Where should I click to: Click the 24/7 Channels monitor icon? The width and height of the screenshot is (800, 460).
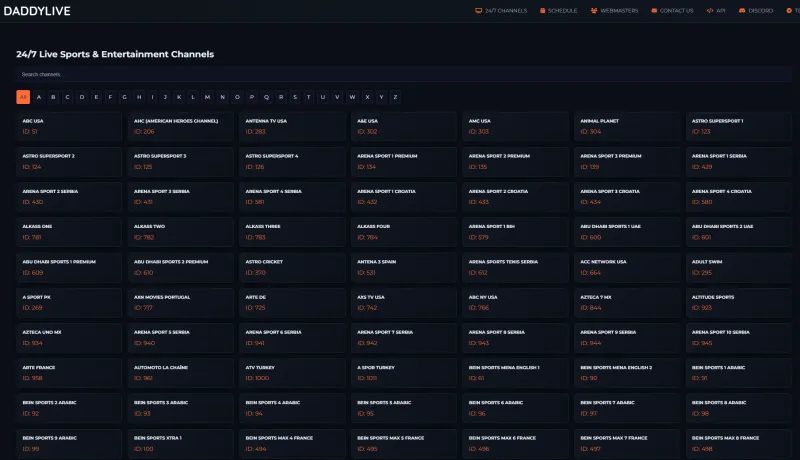click(478, 10)
